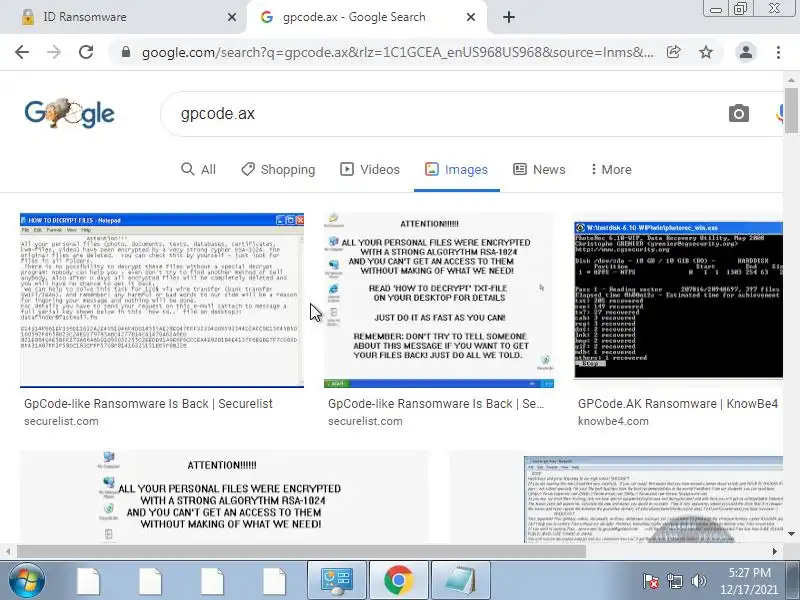Open HOW TO DECRYPT FILES Notepad thumbnail
Screen dimensions: 800x600
162,300
